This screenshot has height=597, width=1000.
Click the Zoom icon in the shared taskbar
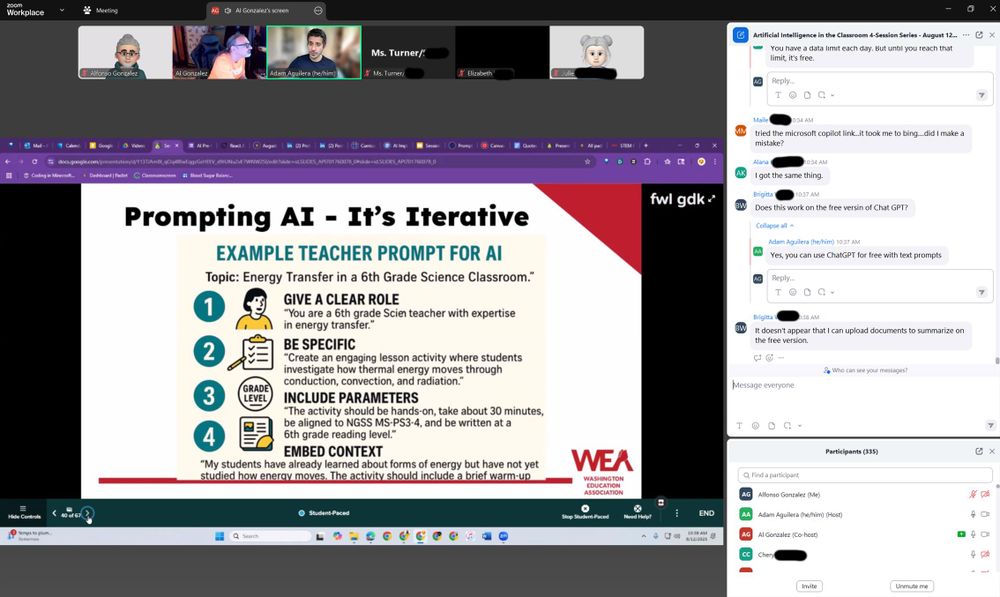(503, 536)
